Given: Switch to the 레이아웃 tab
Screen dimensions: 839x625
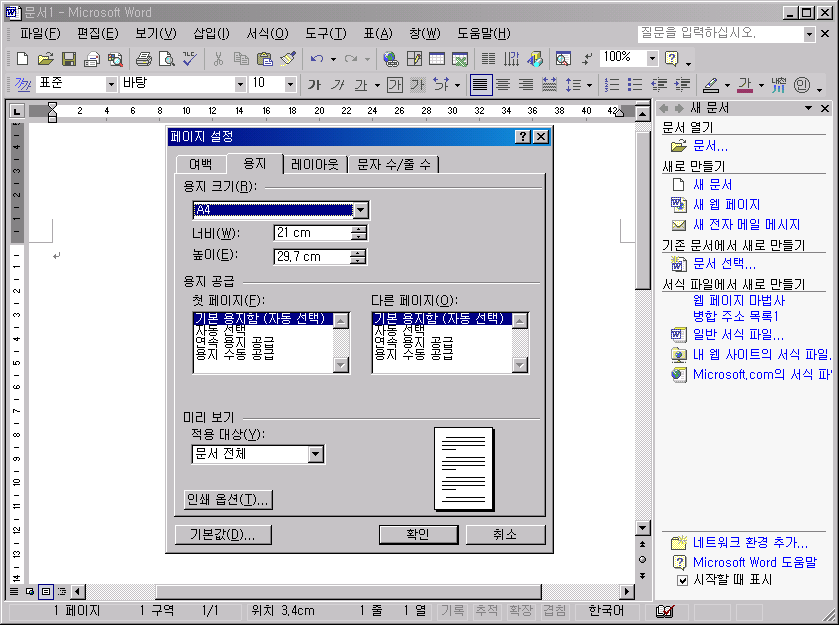Looking at the screenshot, I should (315, 165).
